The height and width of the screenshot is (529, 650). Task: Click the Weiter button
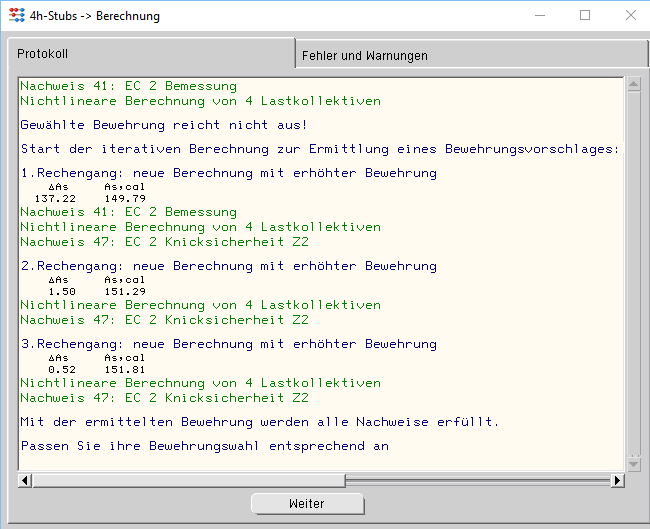click(307, 504)
